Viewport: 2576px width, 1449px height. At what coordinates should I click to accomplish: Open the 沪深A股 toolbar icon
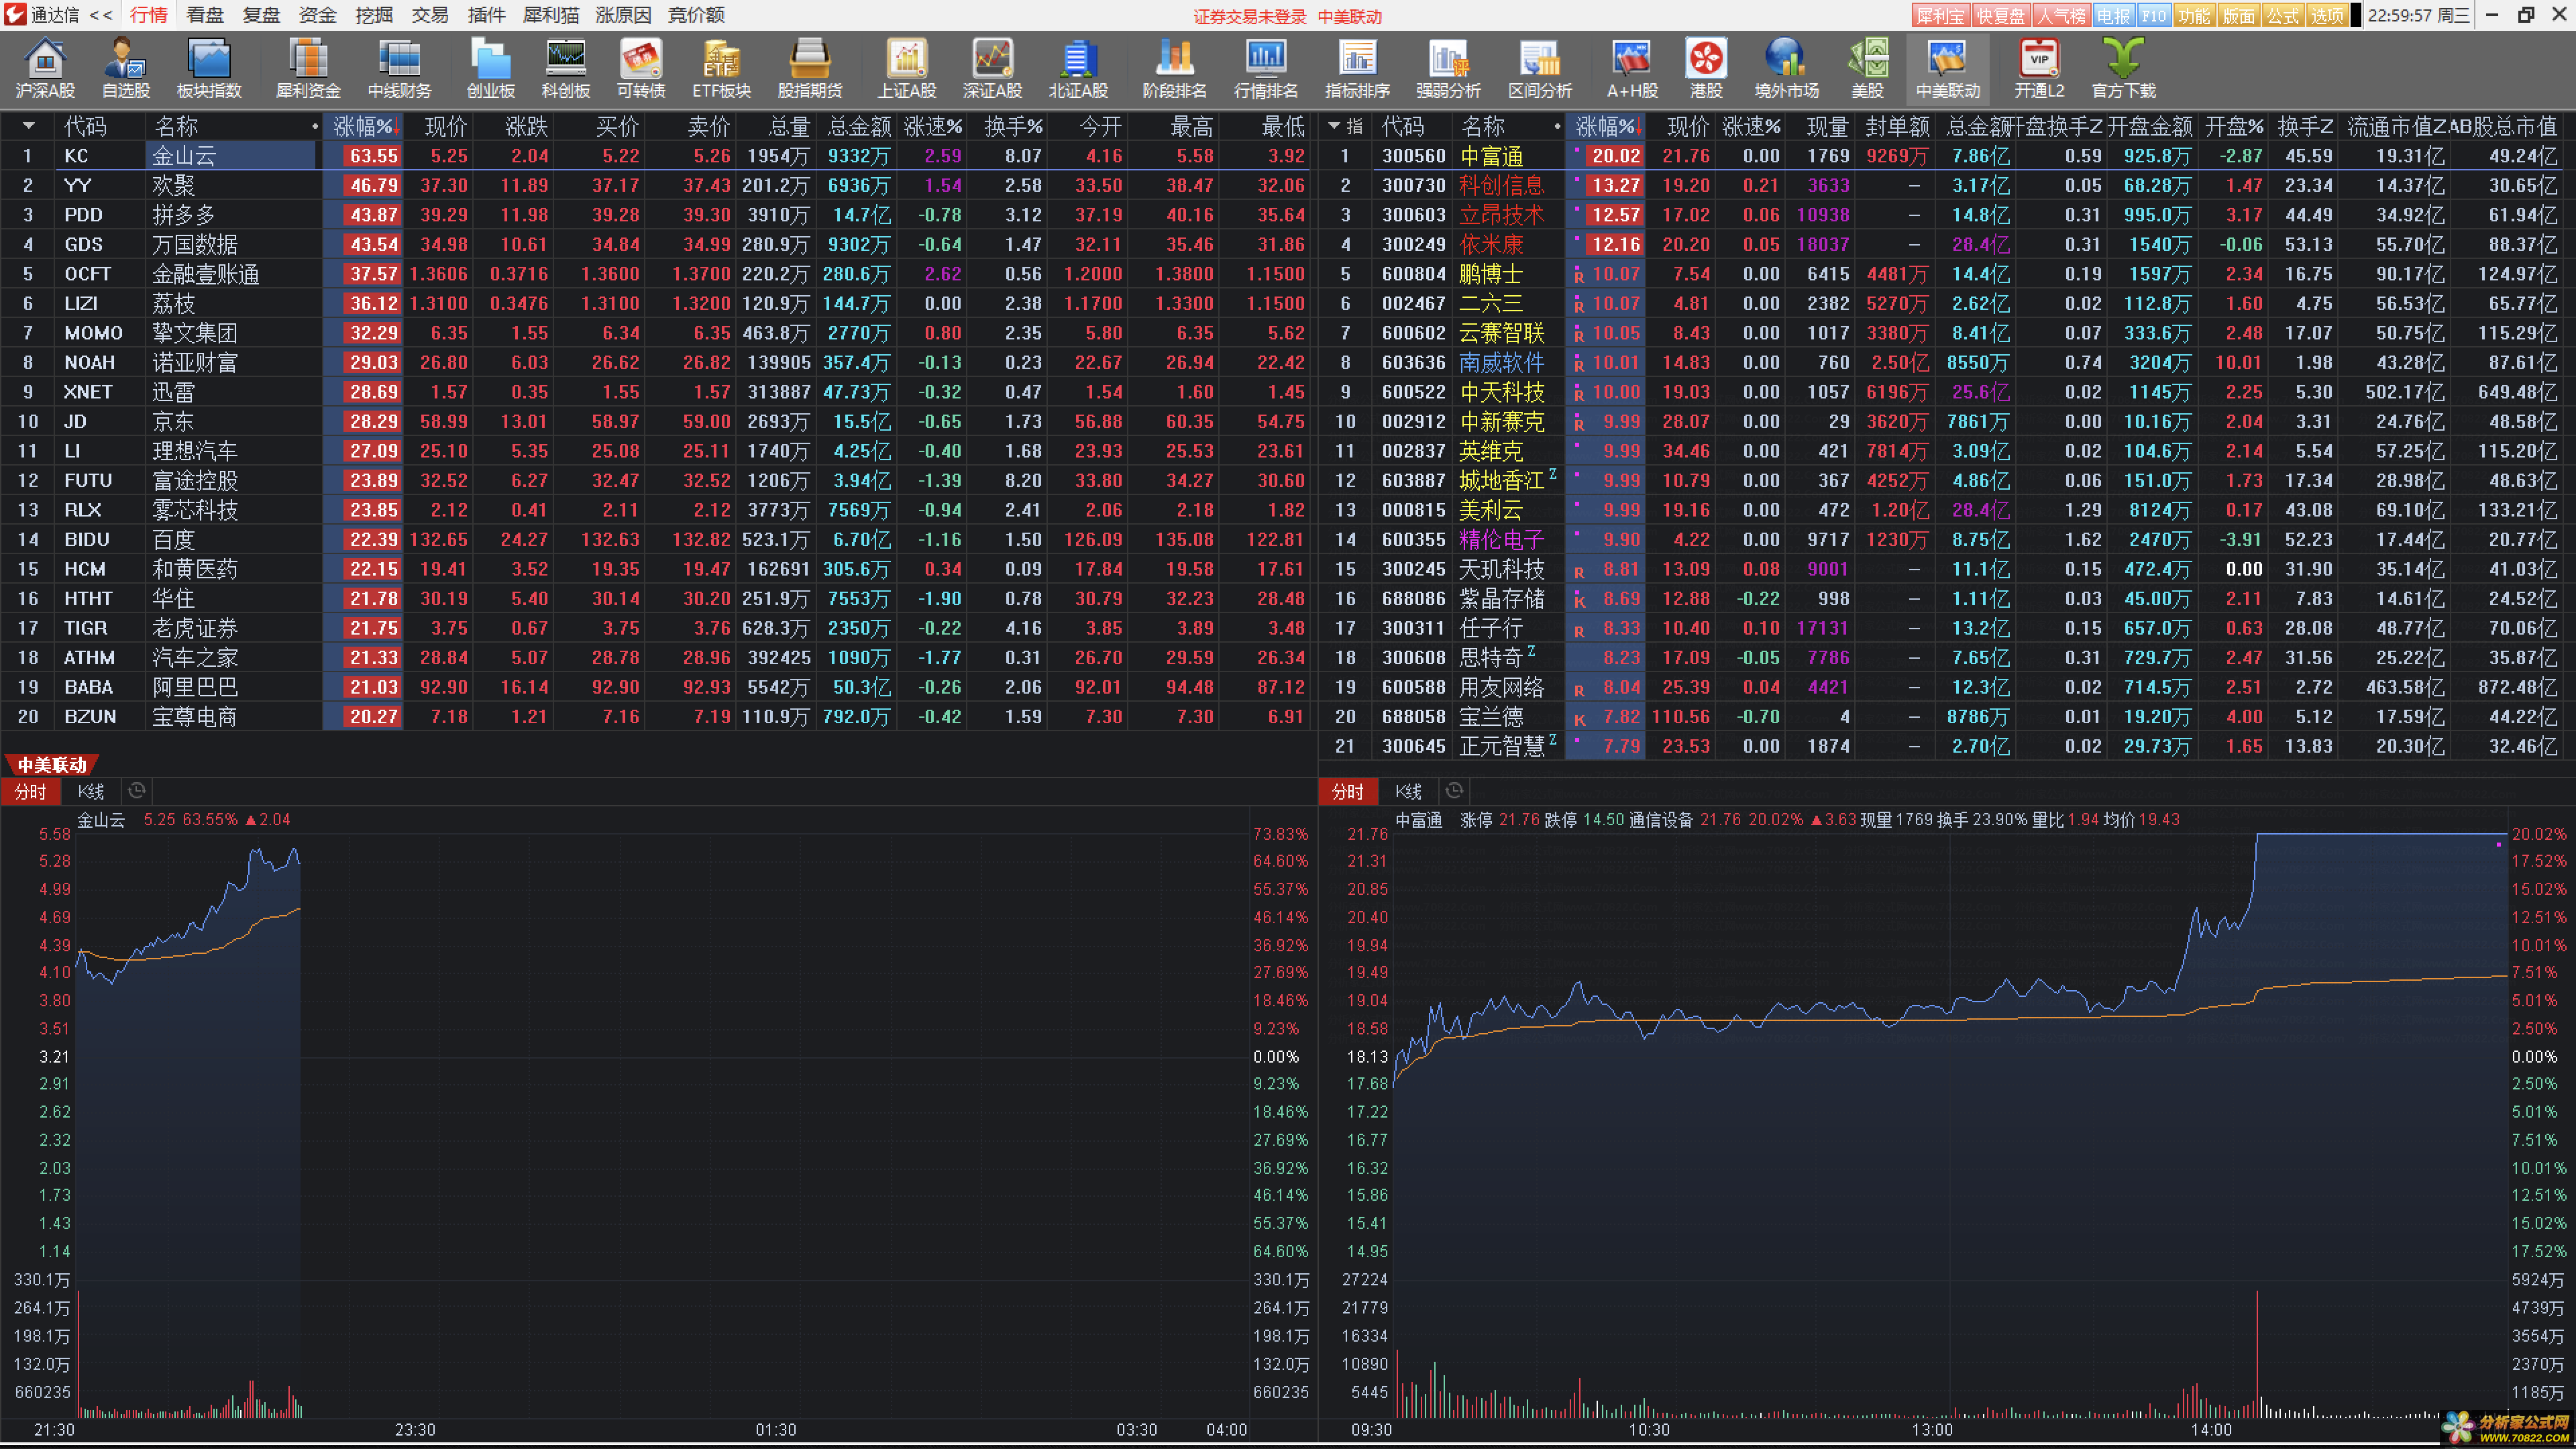pos(45,69)
